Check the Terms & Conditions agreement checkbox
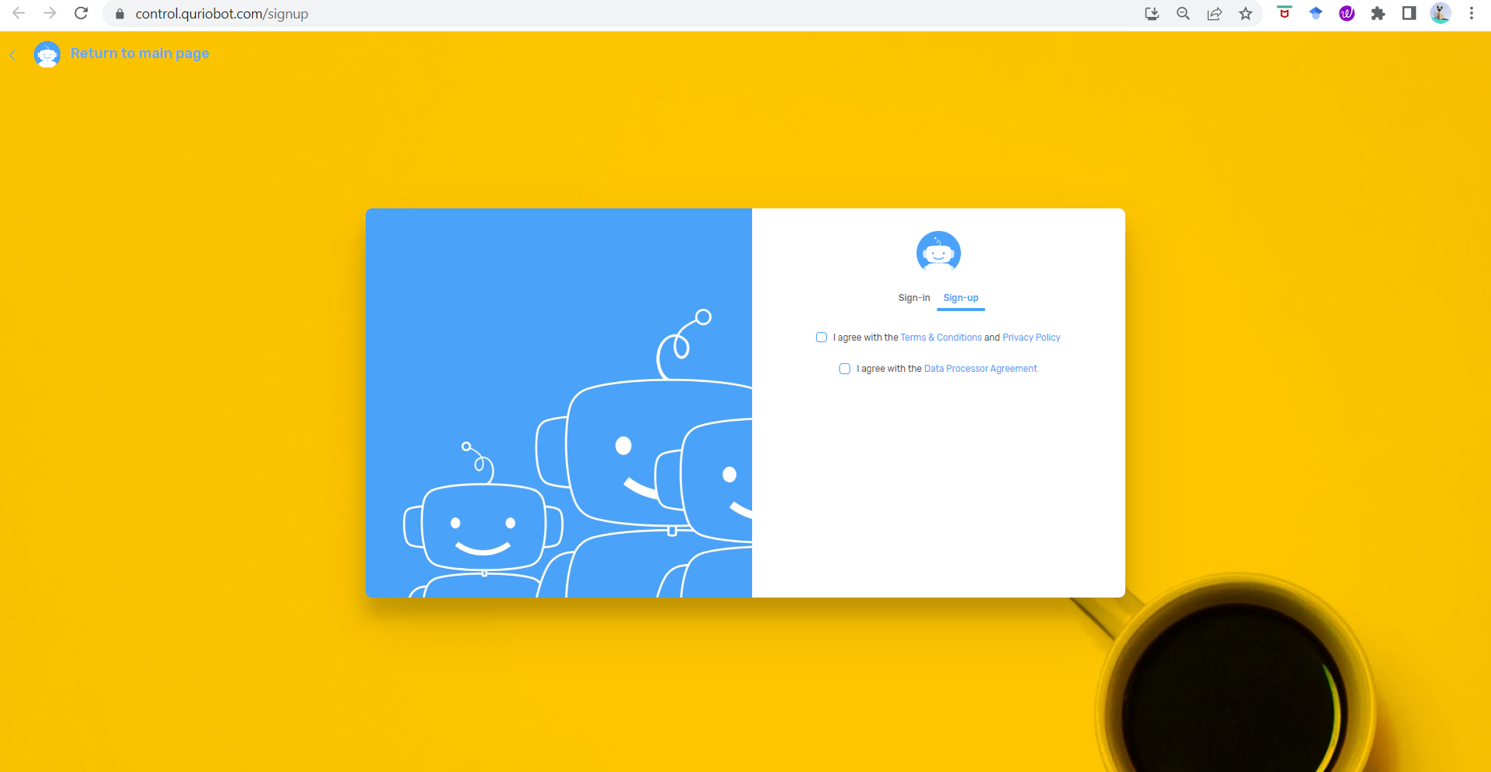 821,338
